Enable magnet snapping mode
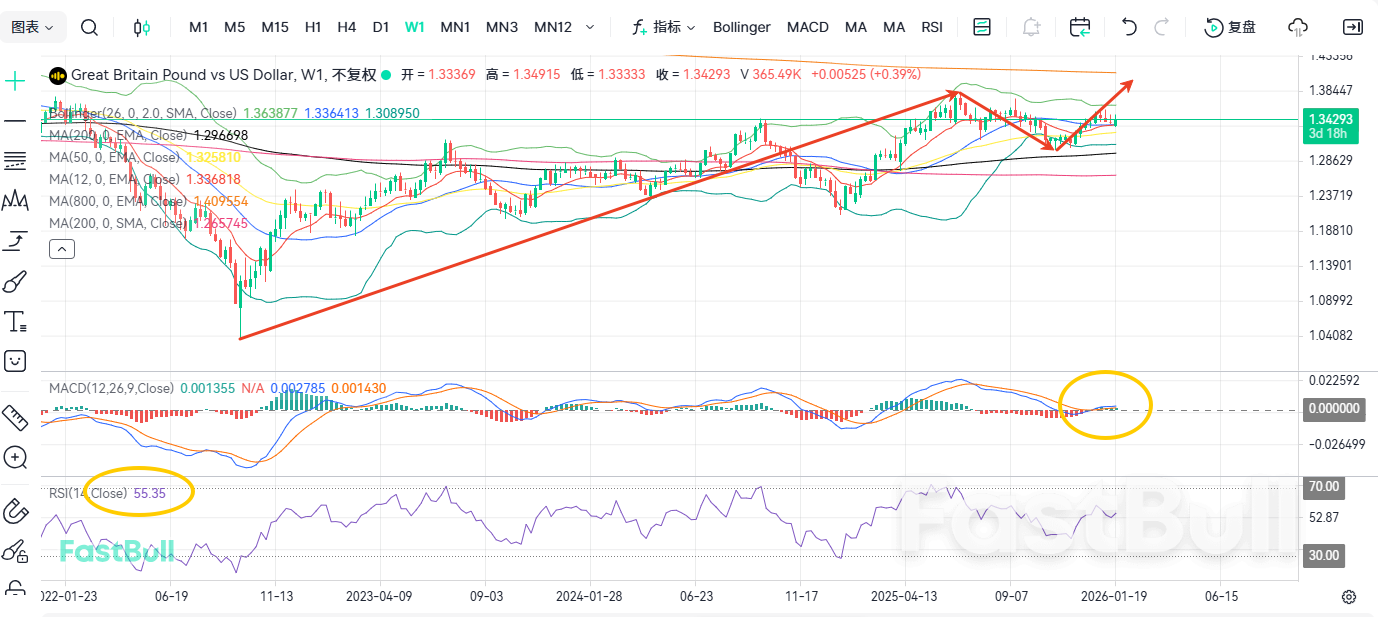This screenshot has width=1378, height=617. click(x=14, y=511)
